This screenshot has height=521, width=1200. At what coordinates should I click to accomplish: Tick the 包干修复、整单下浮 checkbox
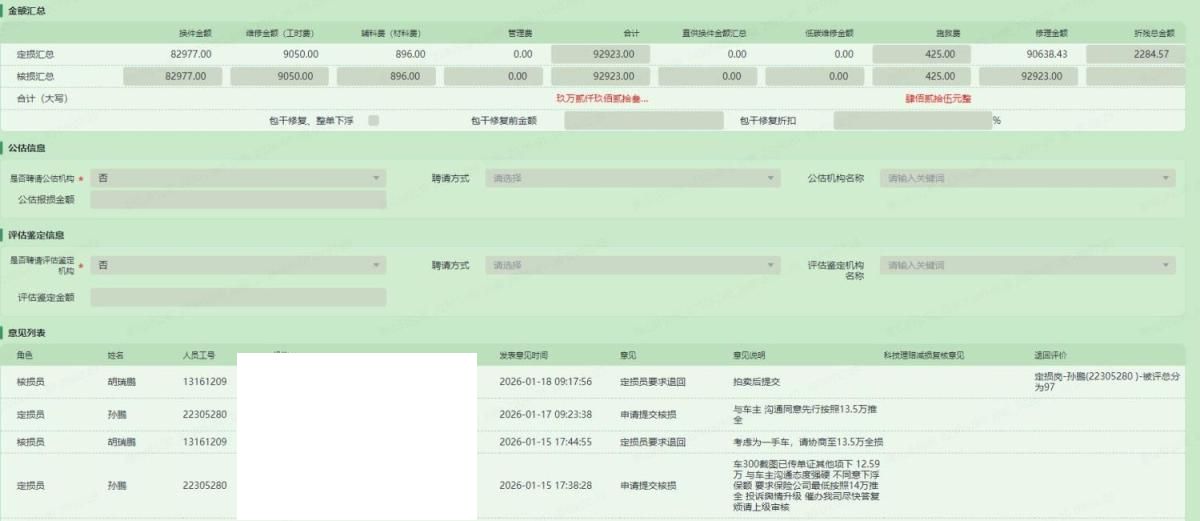click(x=373, y=120)
